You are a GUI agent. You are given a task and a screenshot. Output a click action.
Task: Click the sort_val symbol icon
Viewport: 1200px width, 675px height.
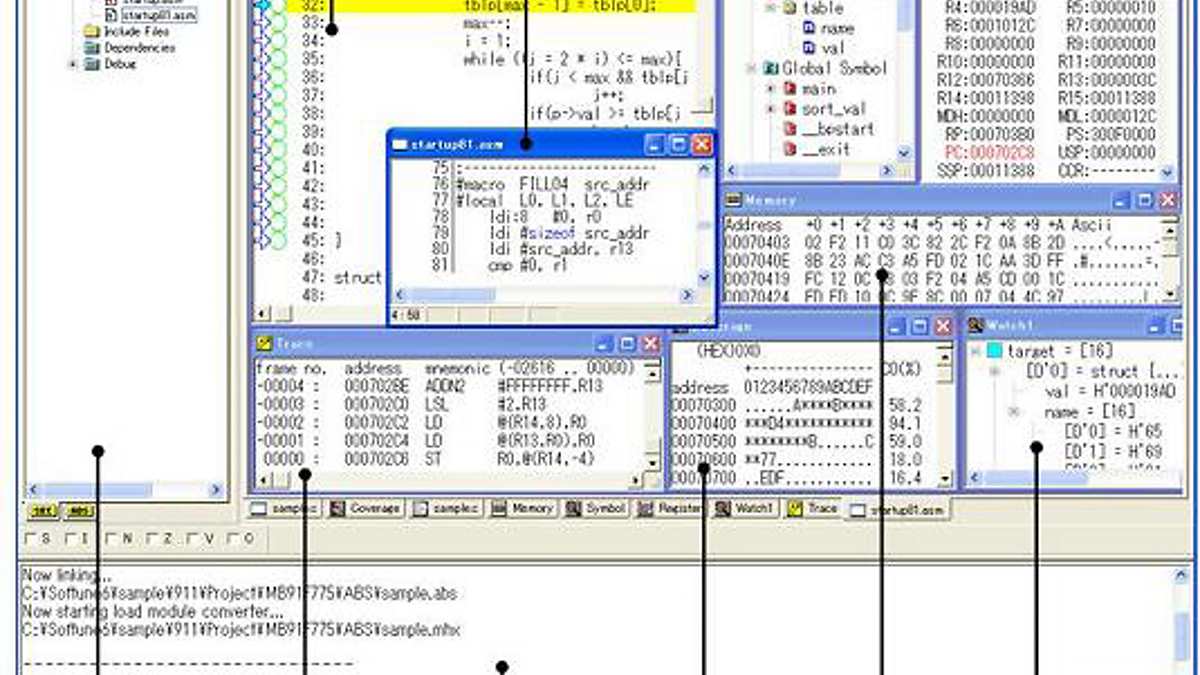(790, 109)
